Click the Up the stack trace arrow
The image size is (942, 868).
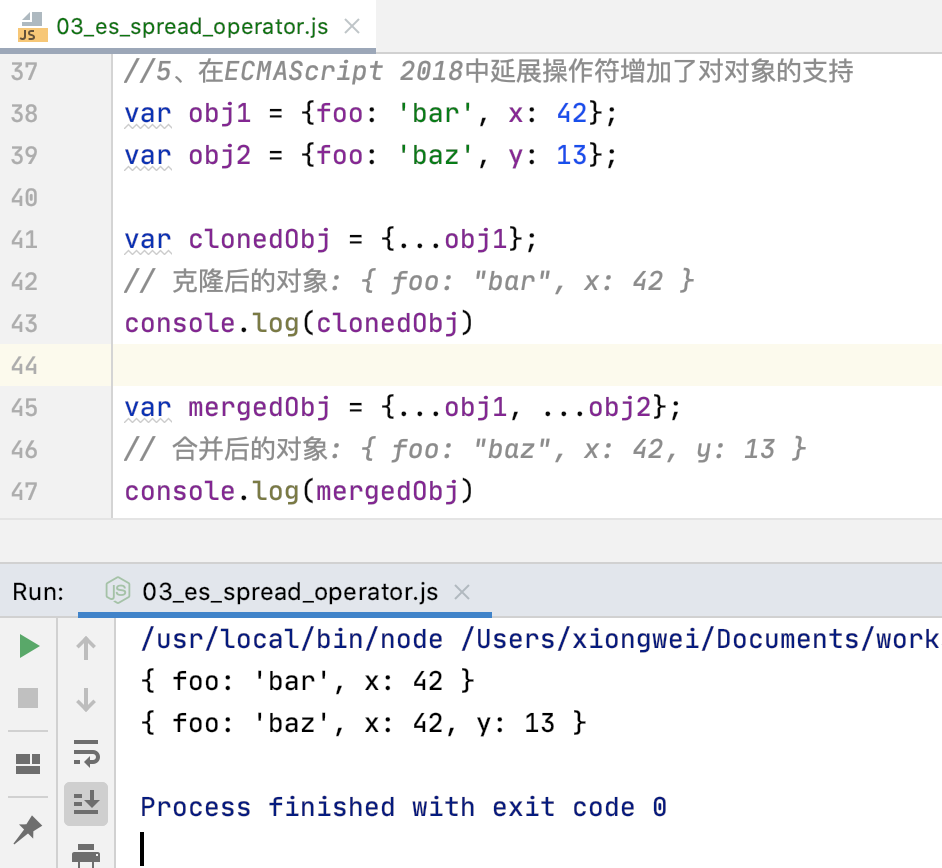tap(86, 648)
